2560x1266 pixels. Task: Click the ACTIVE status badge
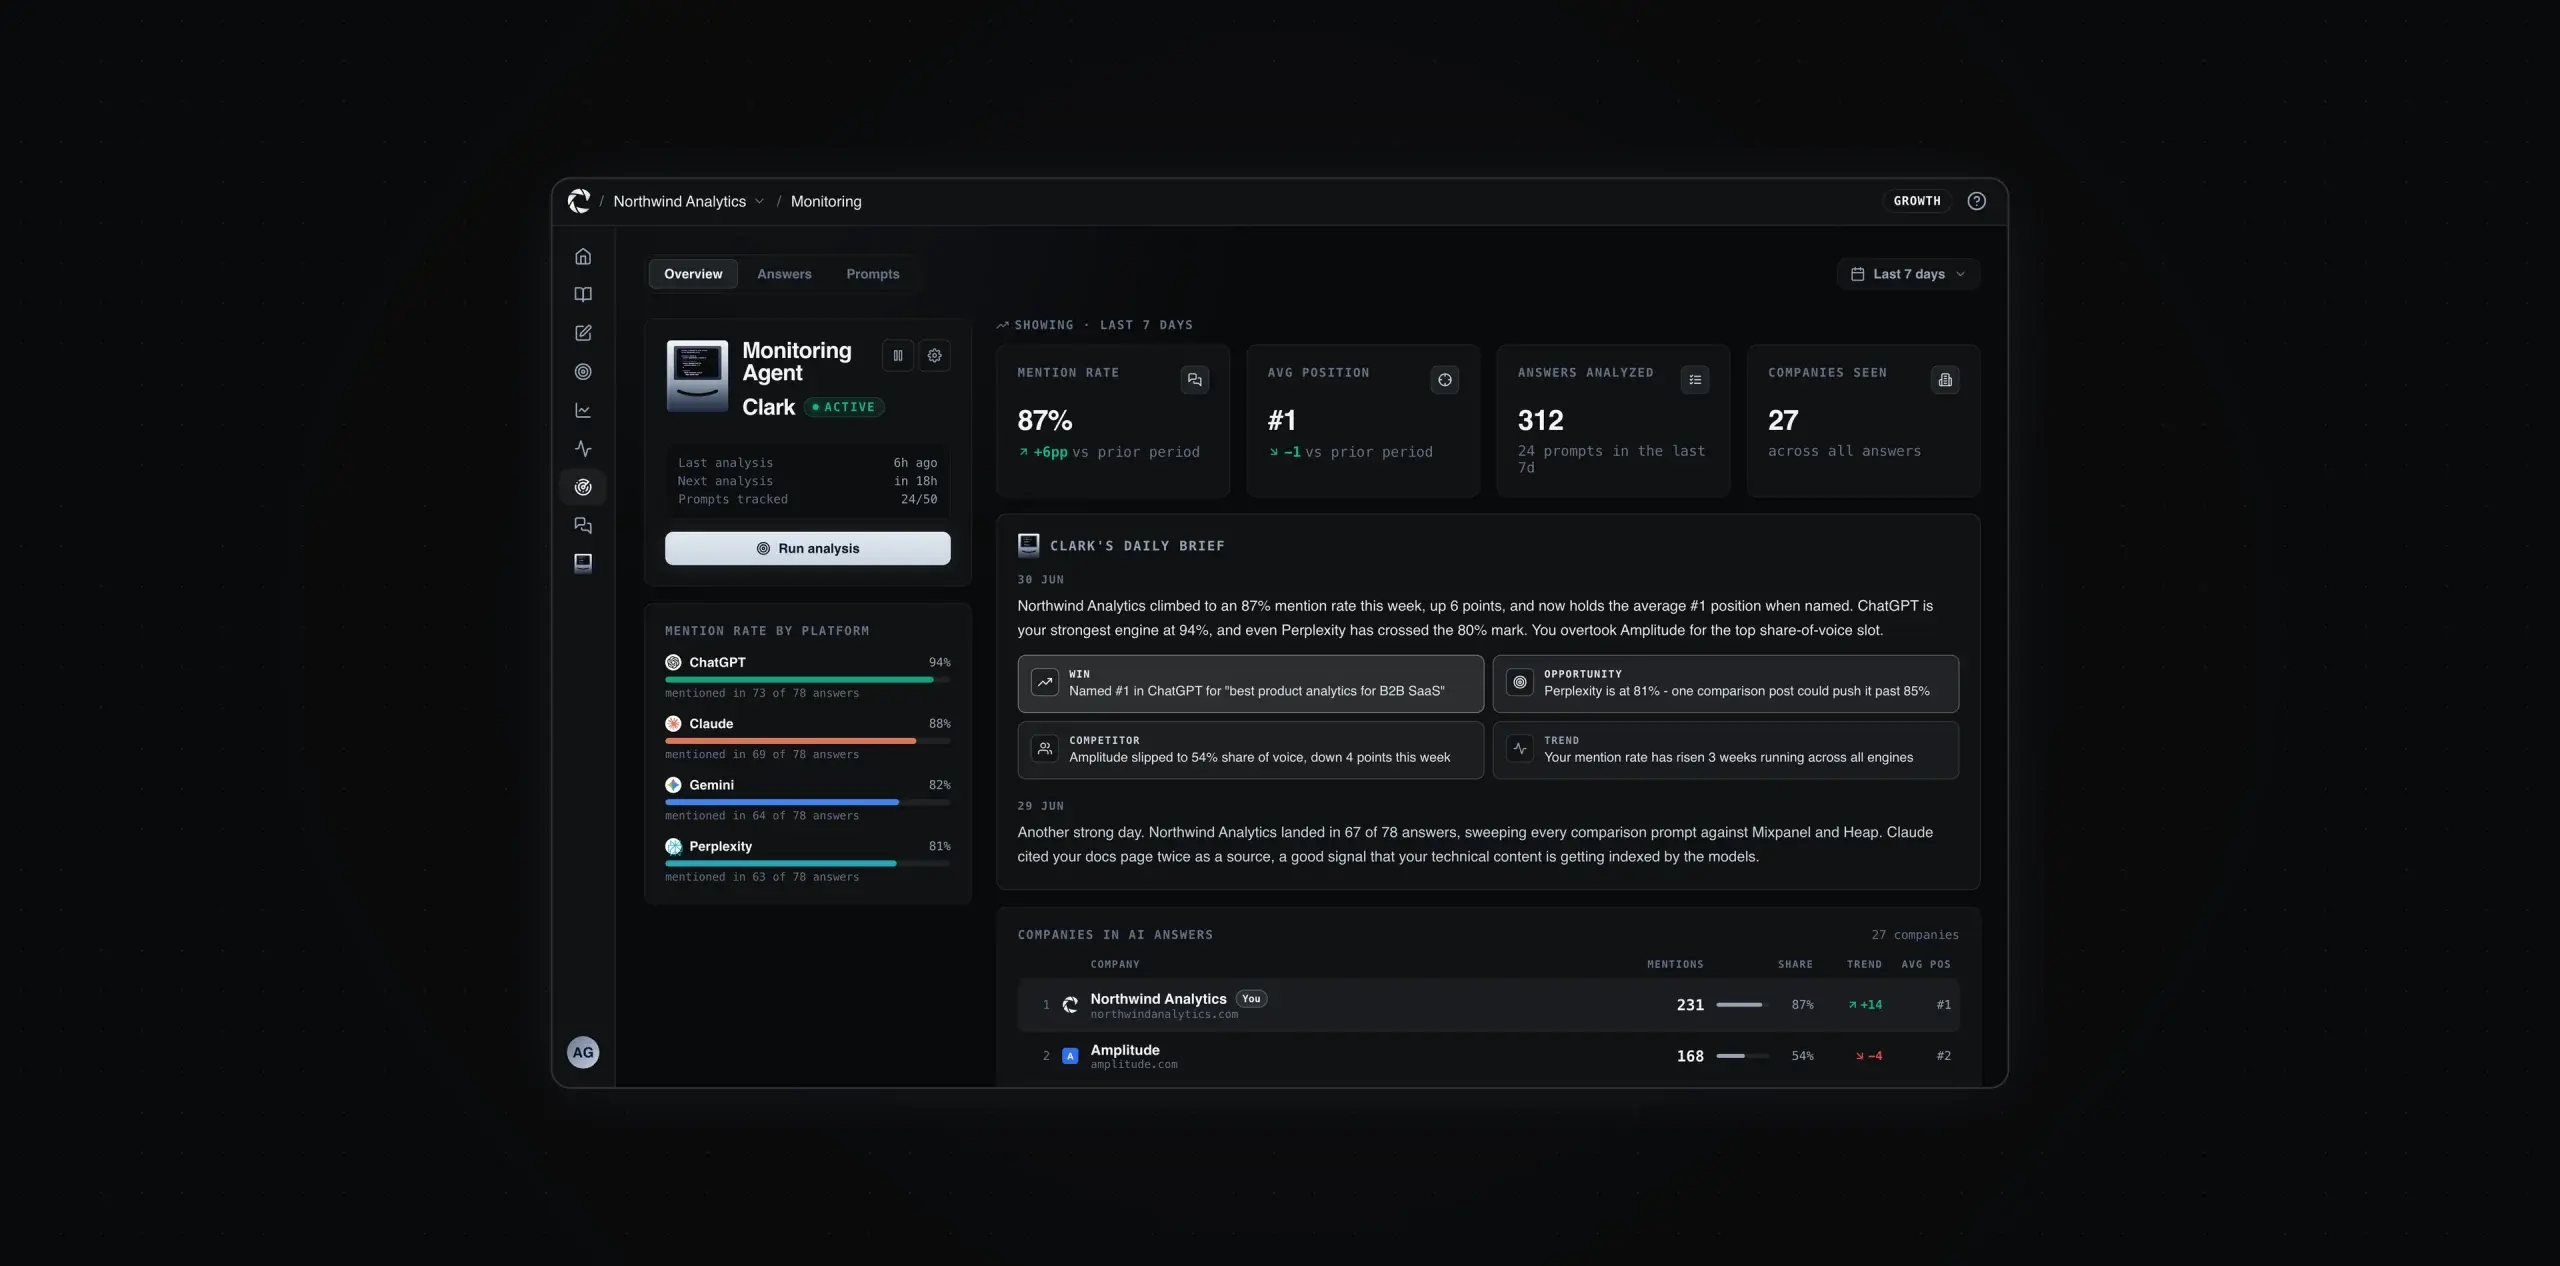point(844,407)
